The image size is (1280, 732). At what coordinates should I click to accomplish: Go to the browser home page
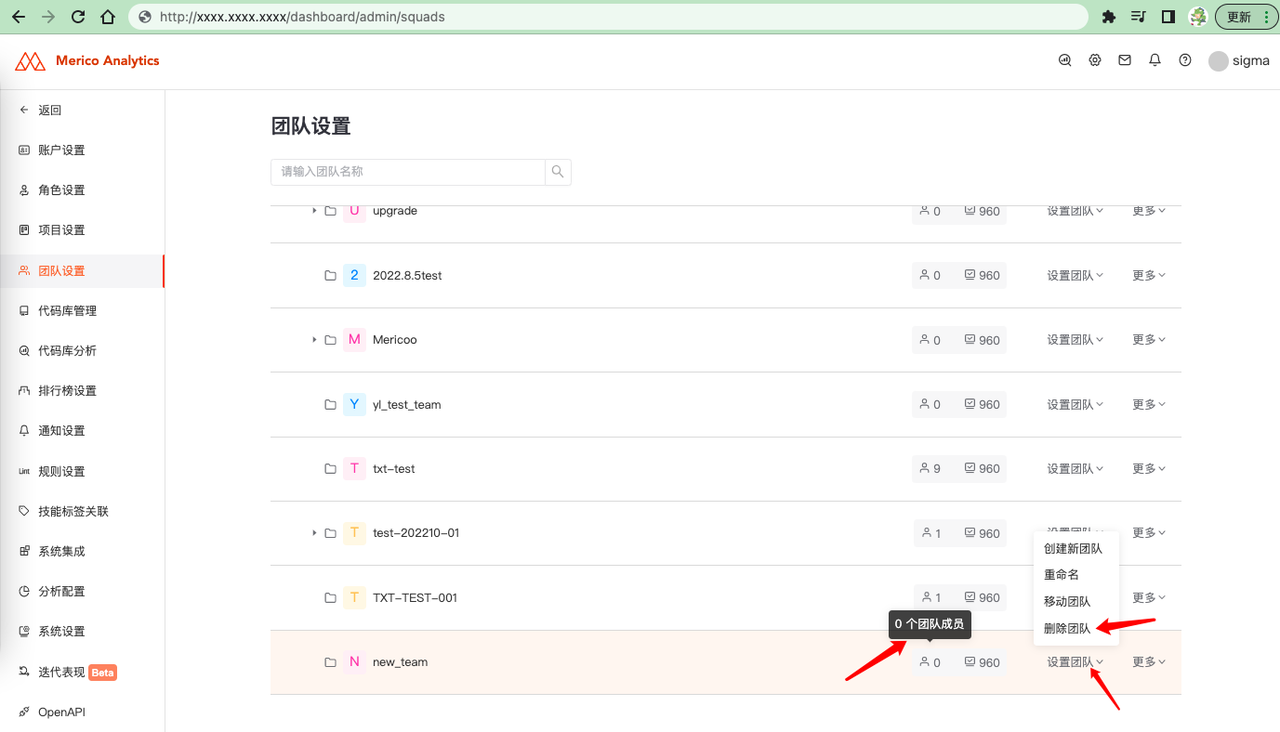(108, 17)
